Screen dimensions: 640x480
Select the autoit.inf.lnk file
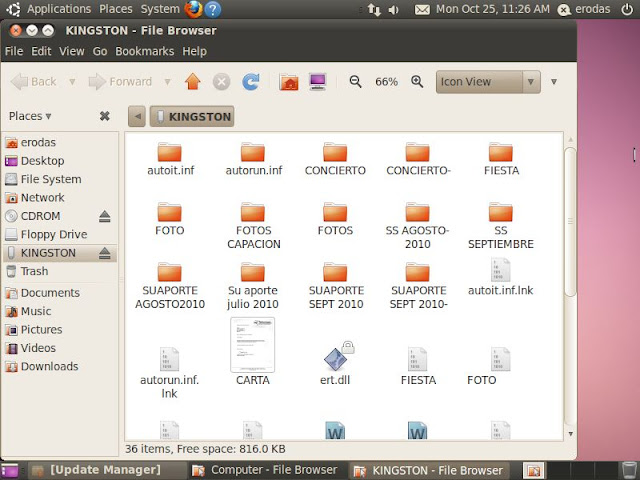[x=501, y=277]
